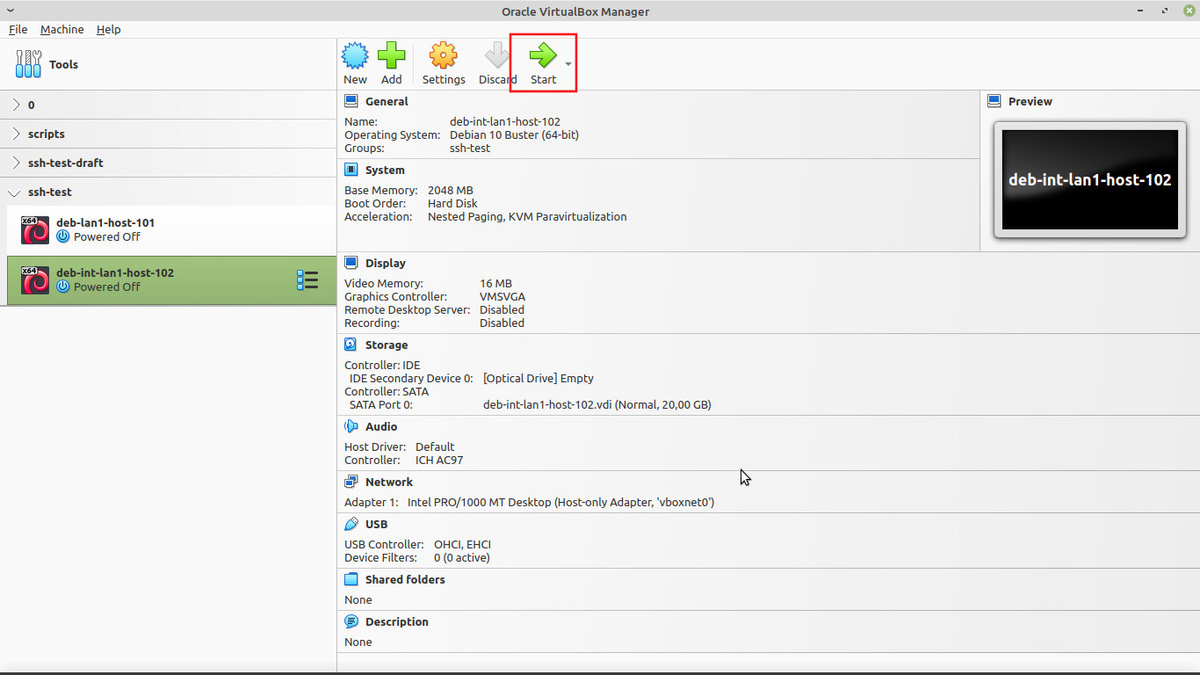Open Settings via the orange gear icon
The image size is (1200, 675).
(x=443, y=55)
